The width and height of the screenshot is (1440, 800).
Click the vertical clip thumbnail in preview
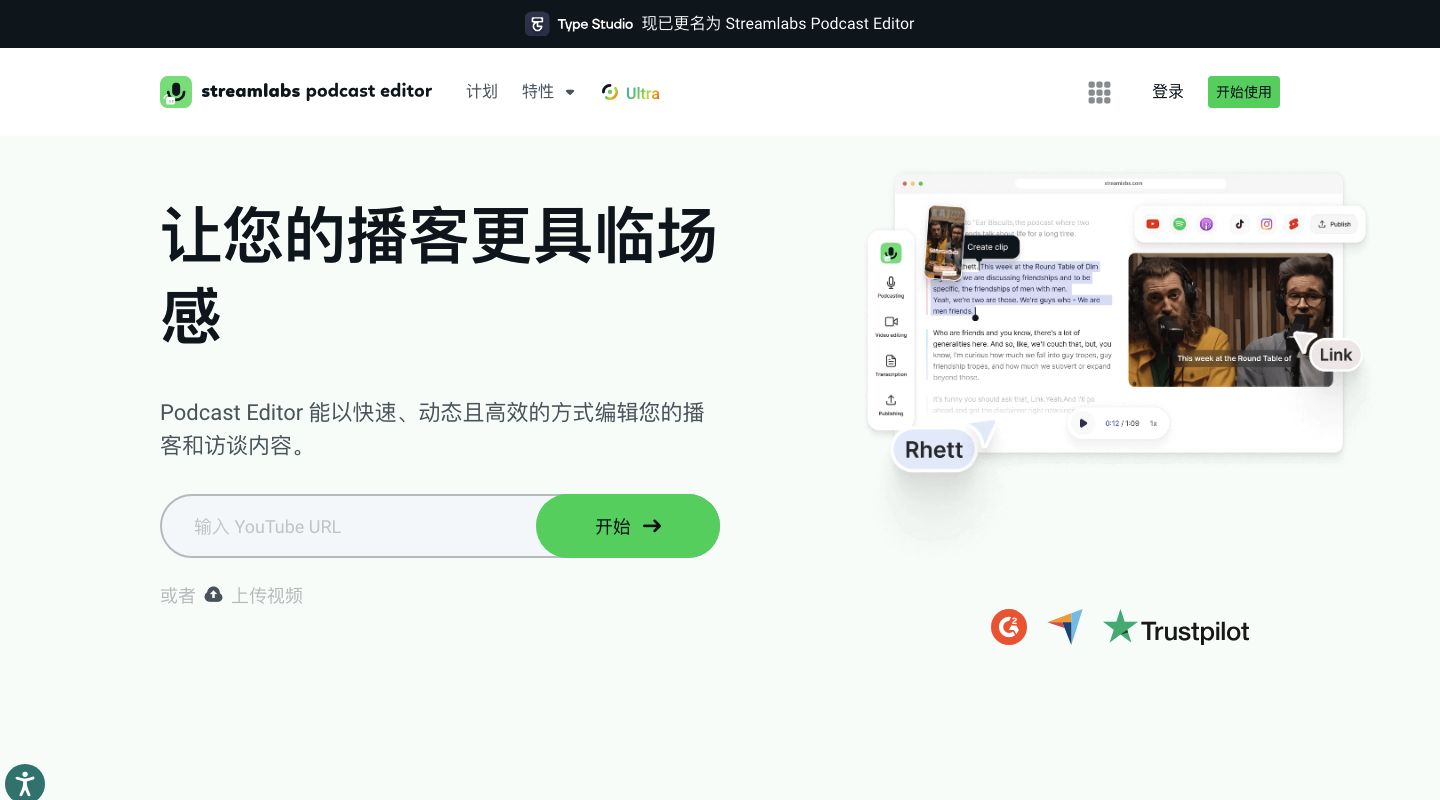[945, 242]
